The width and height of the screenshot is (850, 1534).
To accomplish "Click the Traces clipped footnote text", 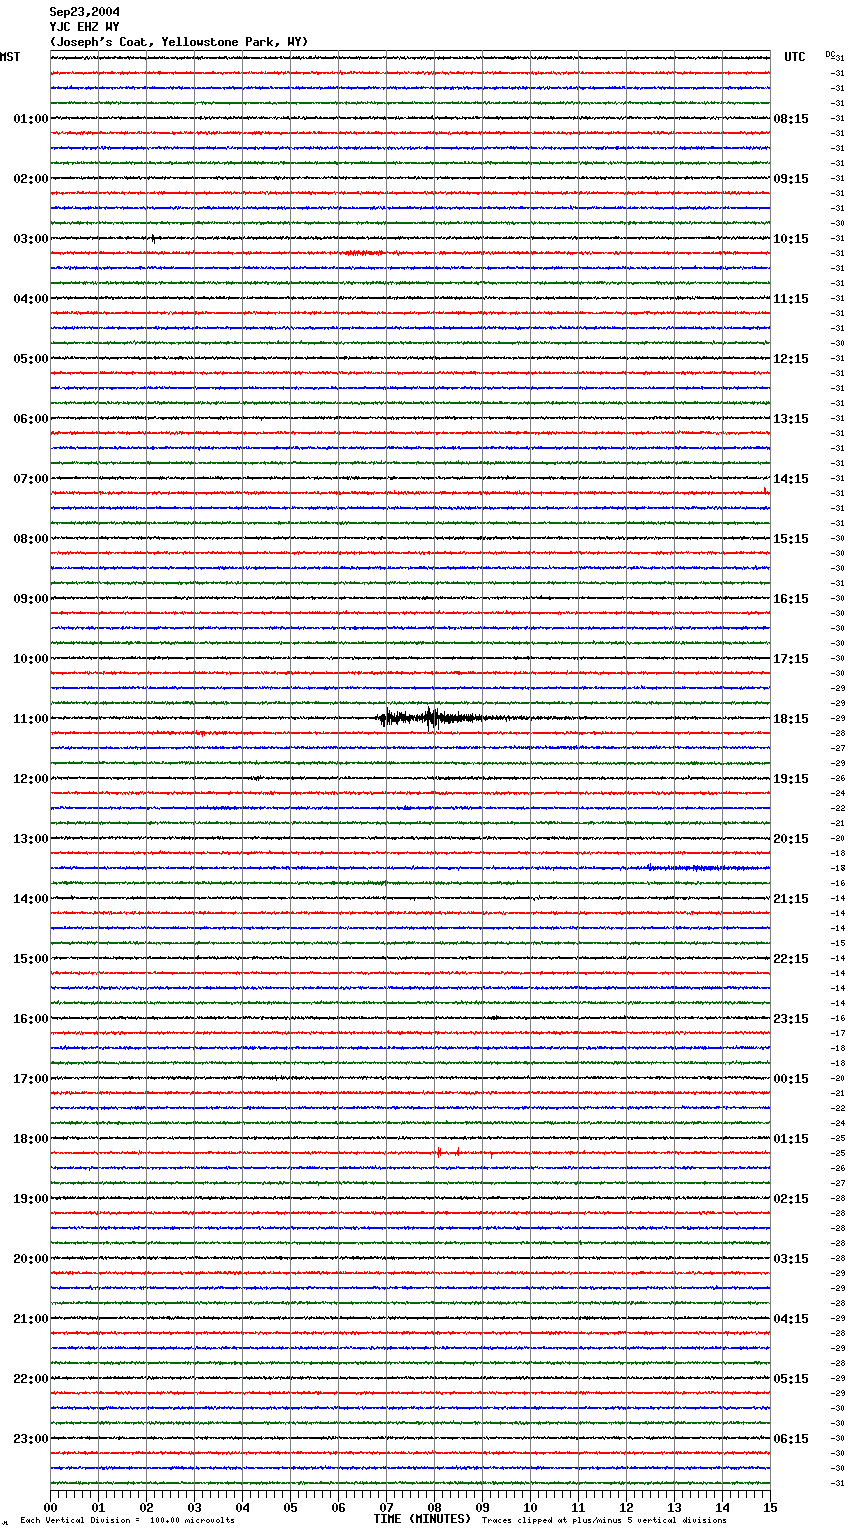I will coord(604,1520).
